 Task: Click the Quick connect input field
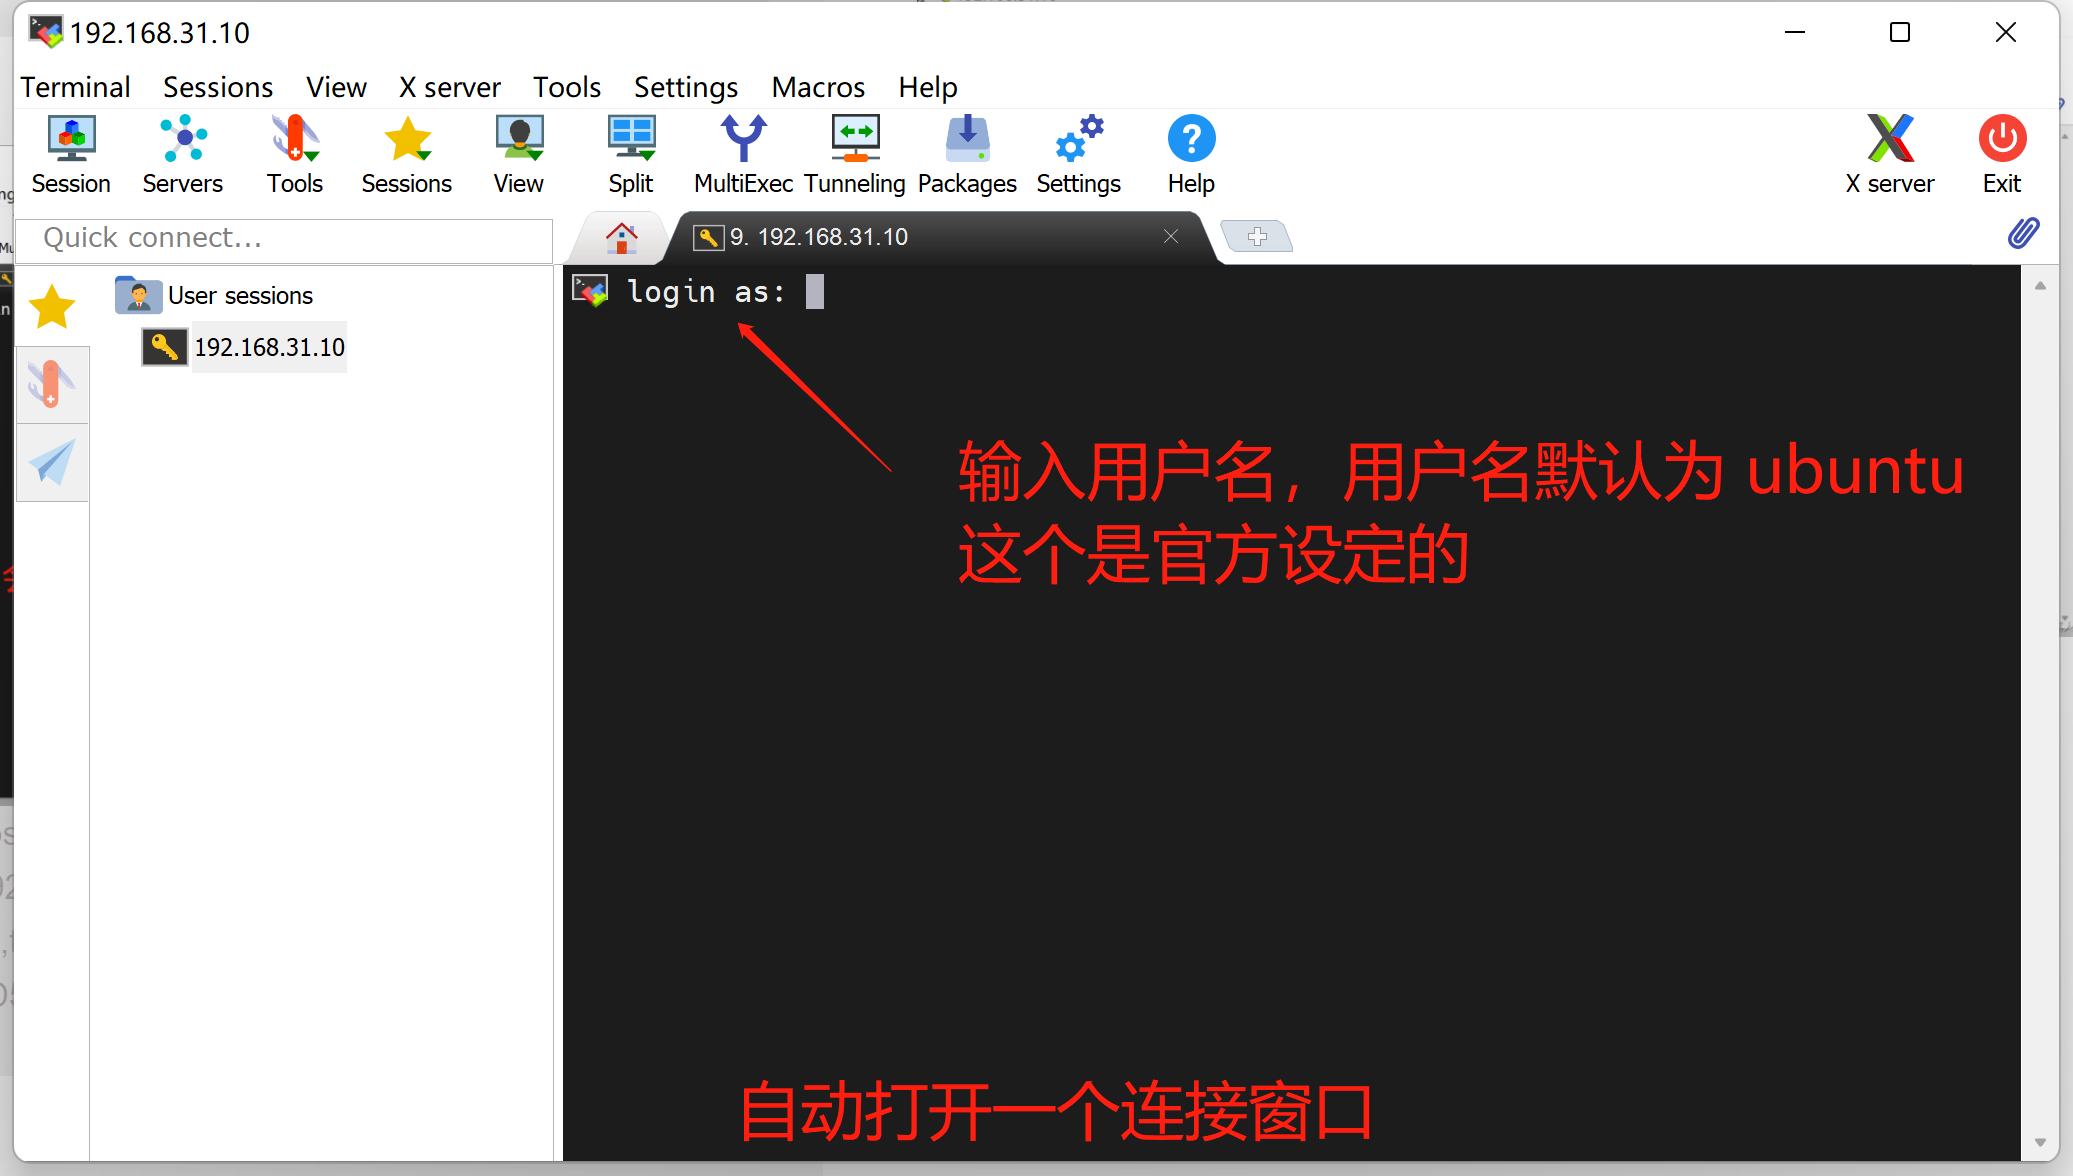[x=285, y=238]
